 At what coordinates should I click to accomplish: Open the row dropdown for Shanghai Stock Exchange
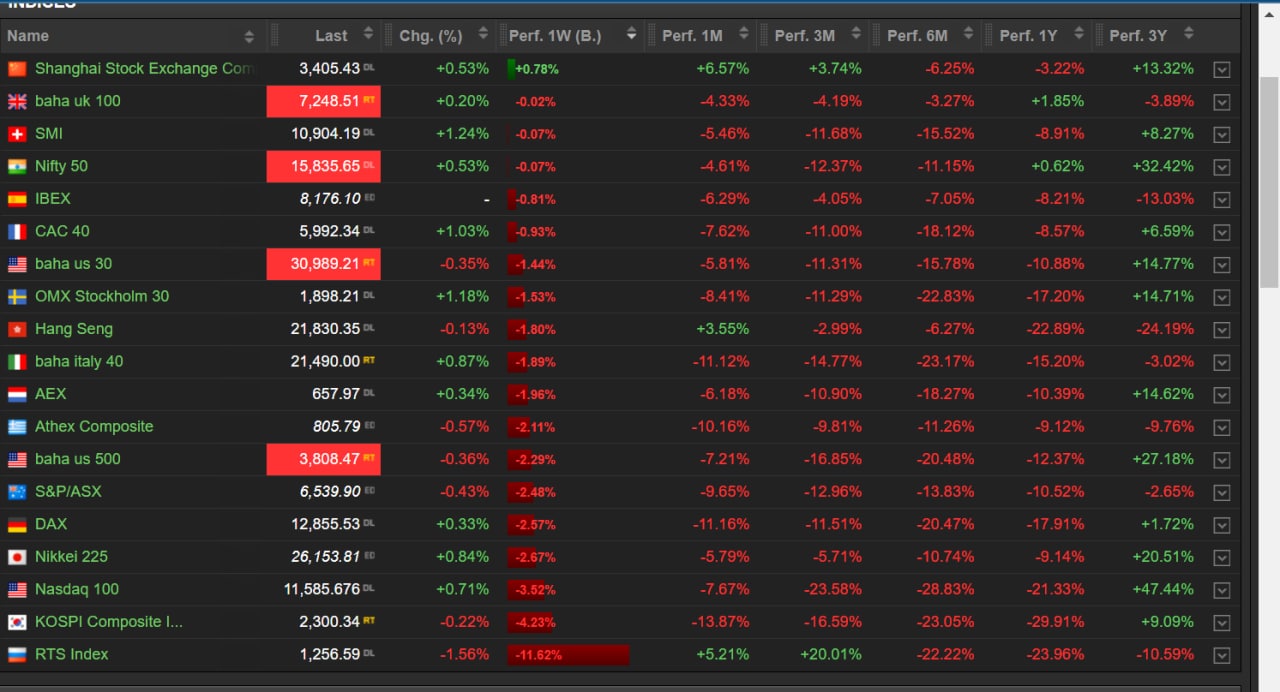(x=1221, y=70)
